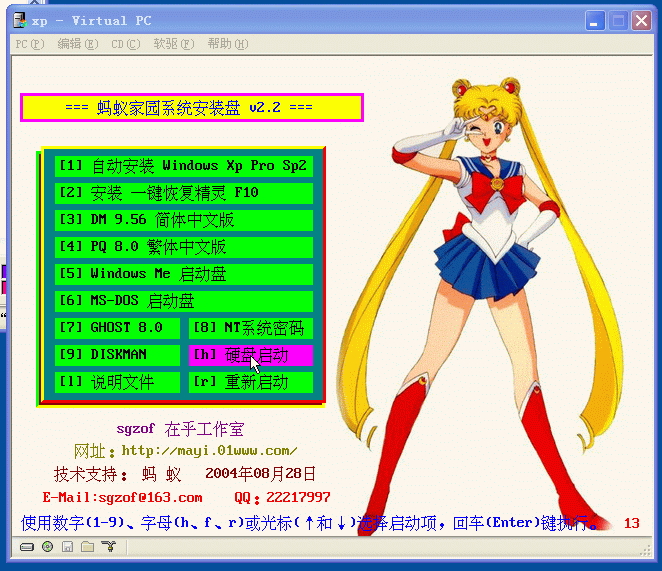Click the countdown number 13

click(632, 523)
